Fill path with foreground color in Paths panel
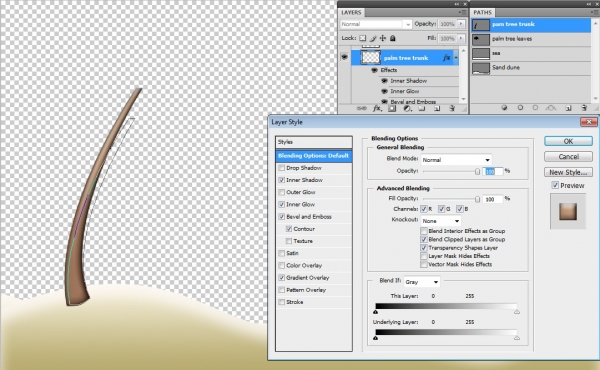Viewport: 600px width, 370px height. pyautogui.click(x=504, y=108)
